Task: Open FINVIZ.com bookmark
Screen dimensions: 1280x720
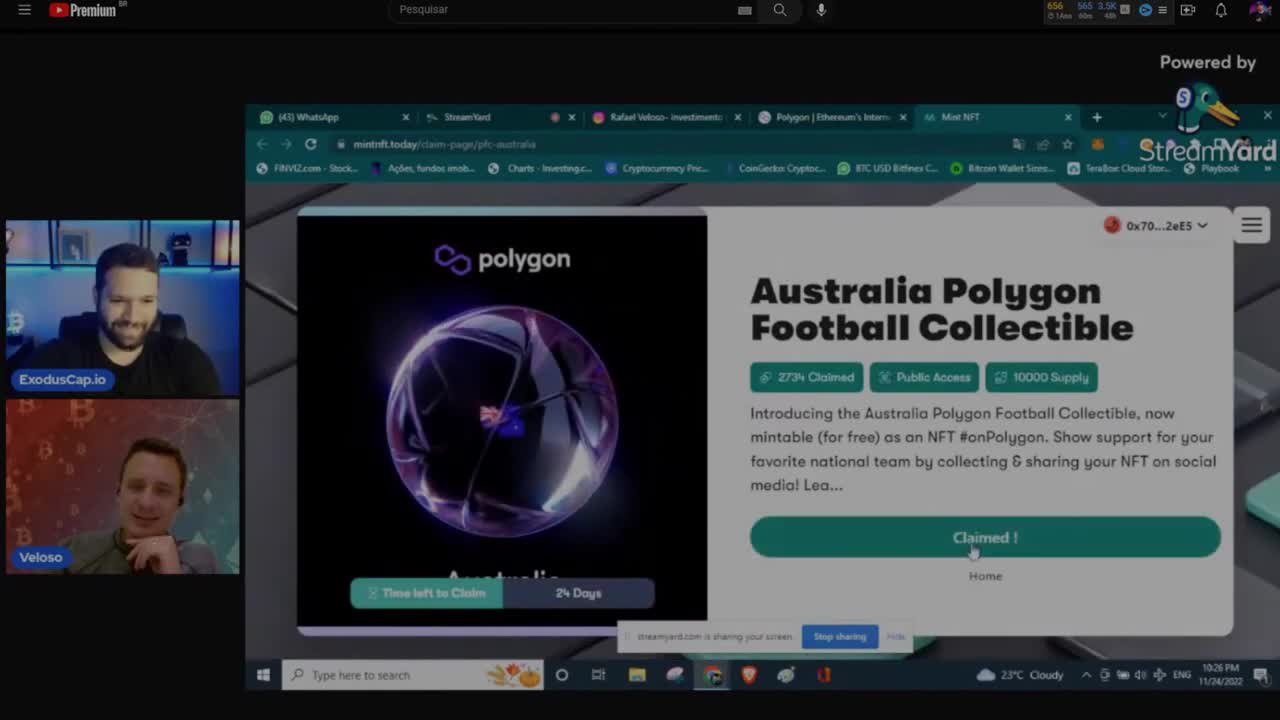Action: 306,168
